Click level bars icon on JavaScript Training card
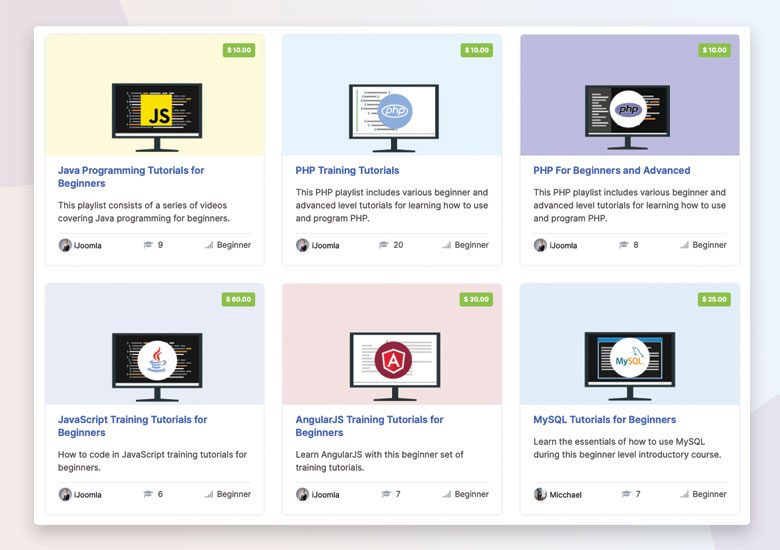 click(x=209, y=494)
